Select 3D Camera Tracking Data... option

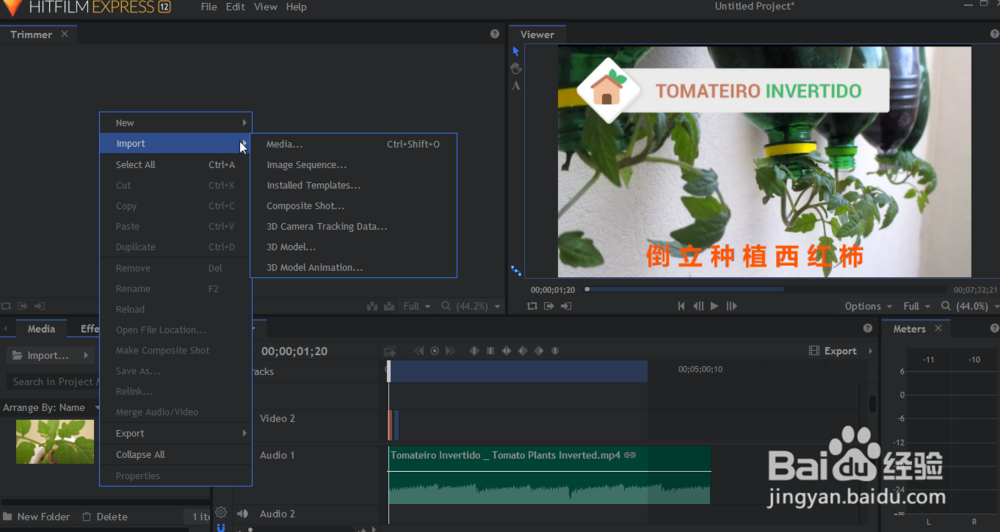[x=353, y=226]
